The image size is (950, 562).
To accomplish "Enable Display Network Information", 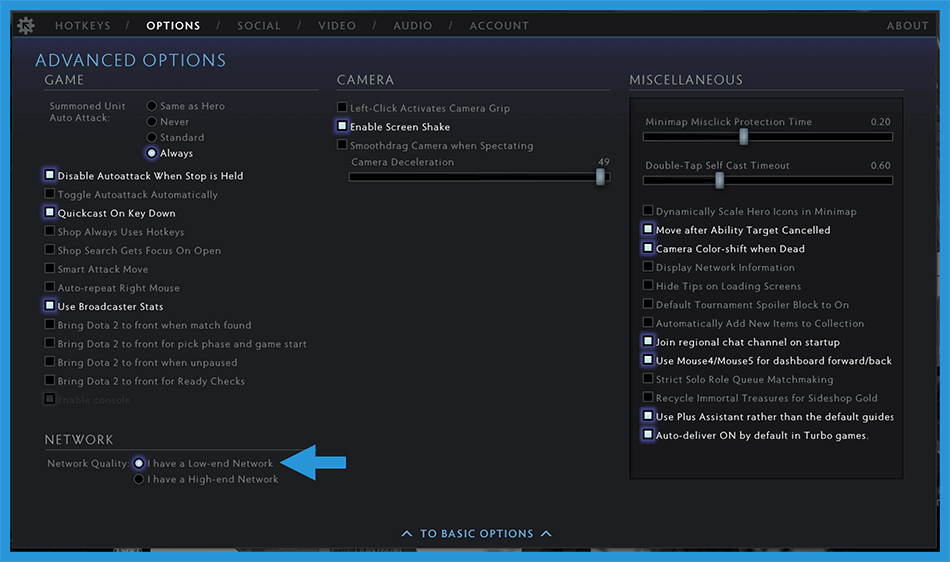I will (x=648, y=266).
